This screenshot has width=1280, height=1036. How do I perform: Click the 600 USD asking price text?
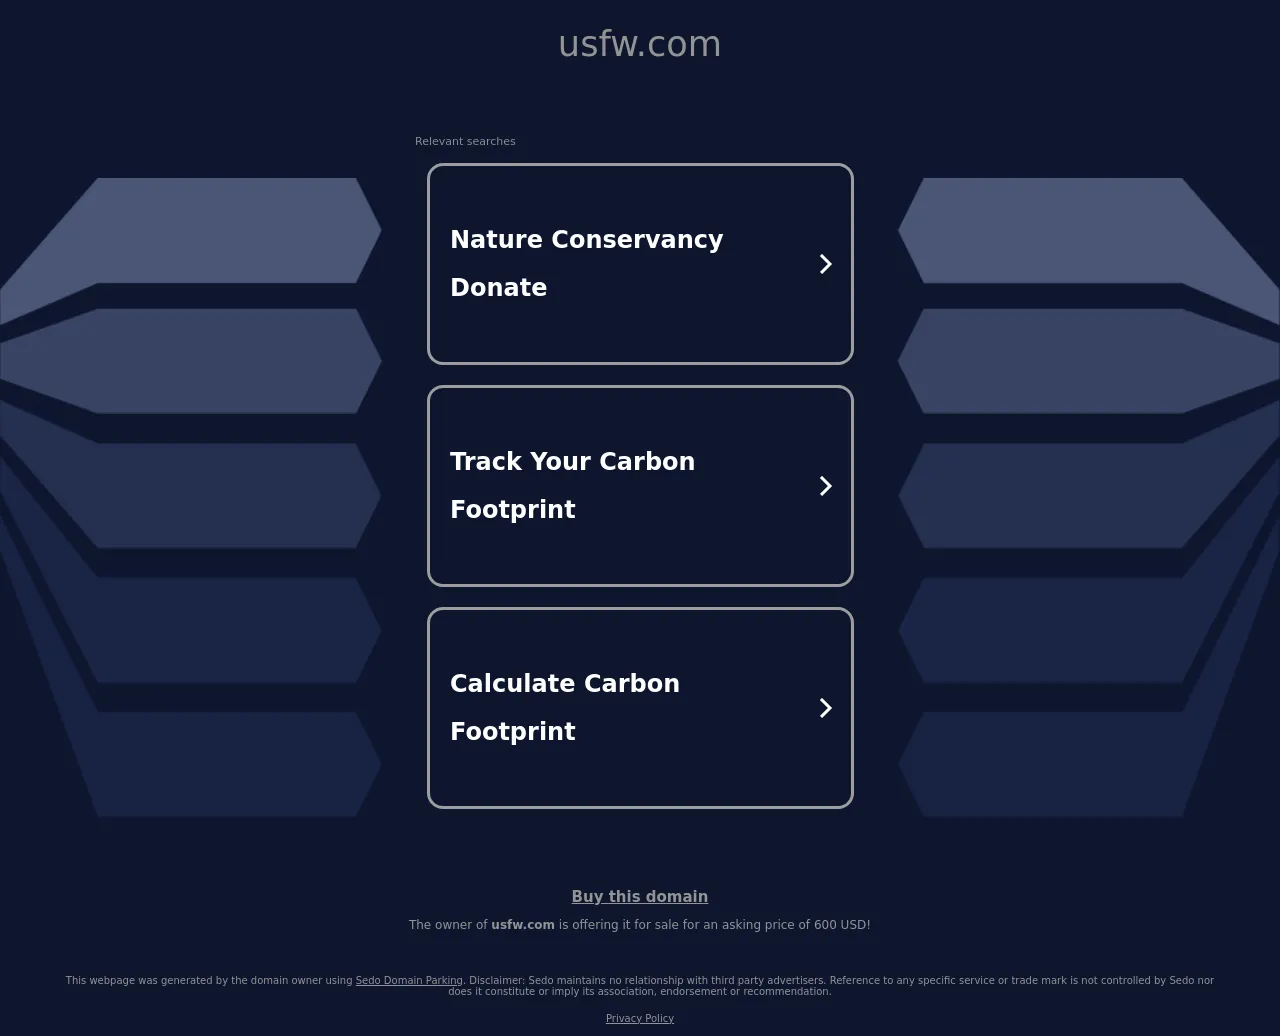coord(840,925)
